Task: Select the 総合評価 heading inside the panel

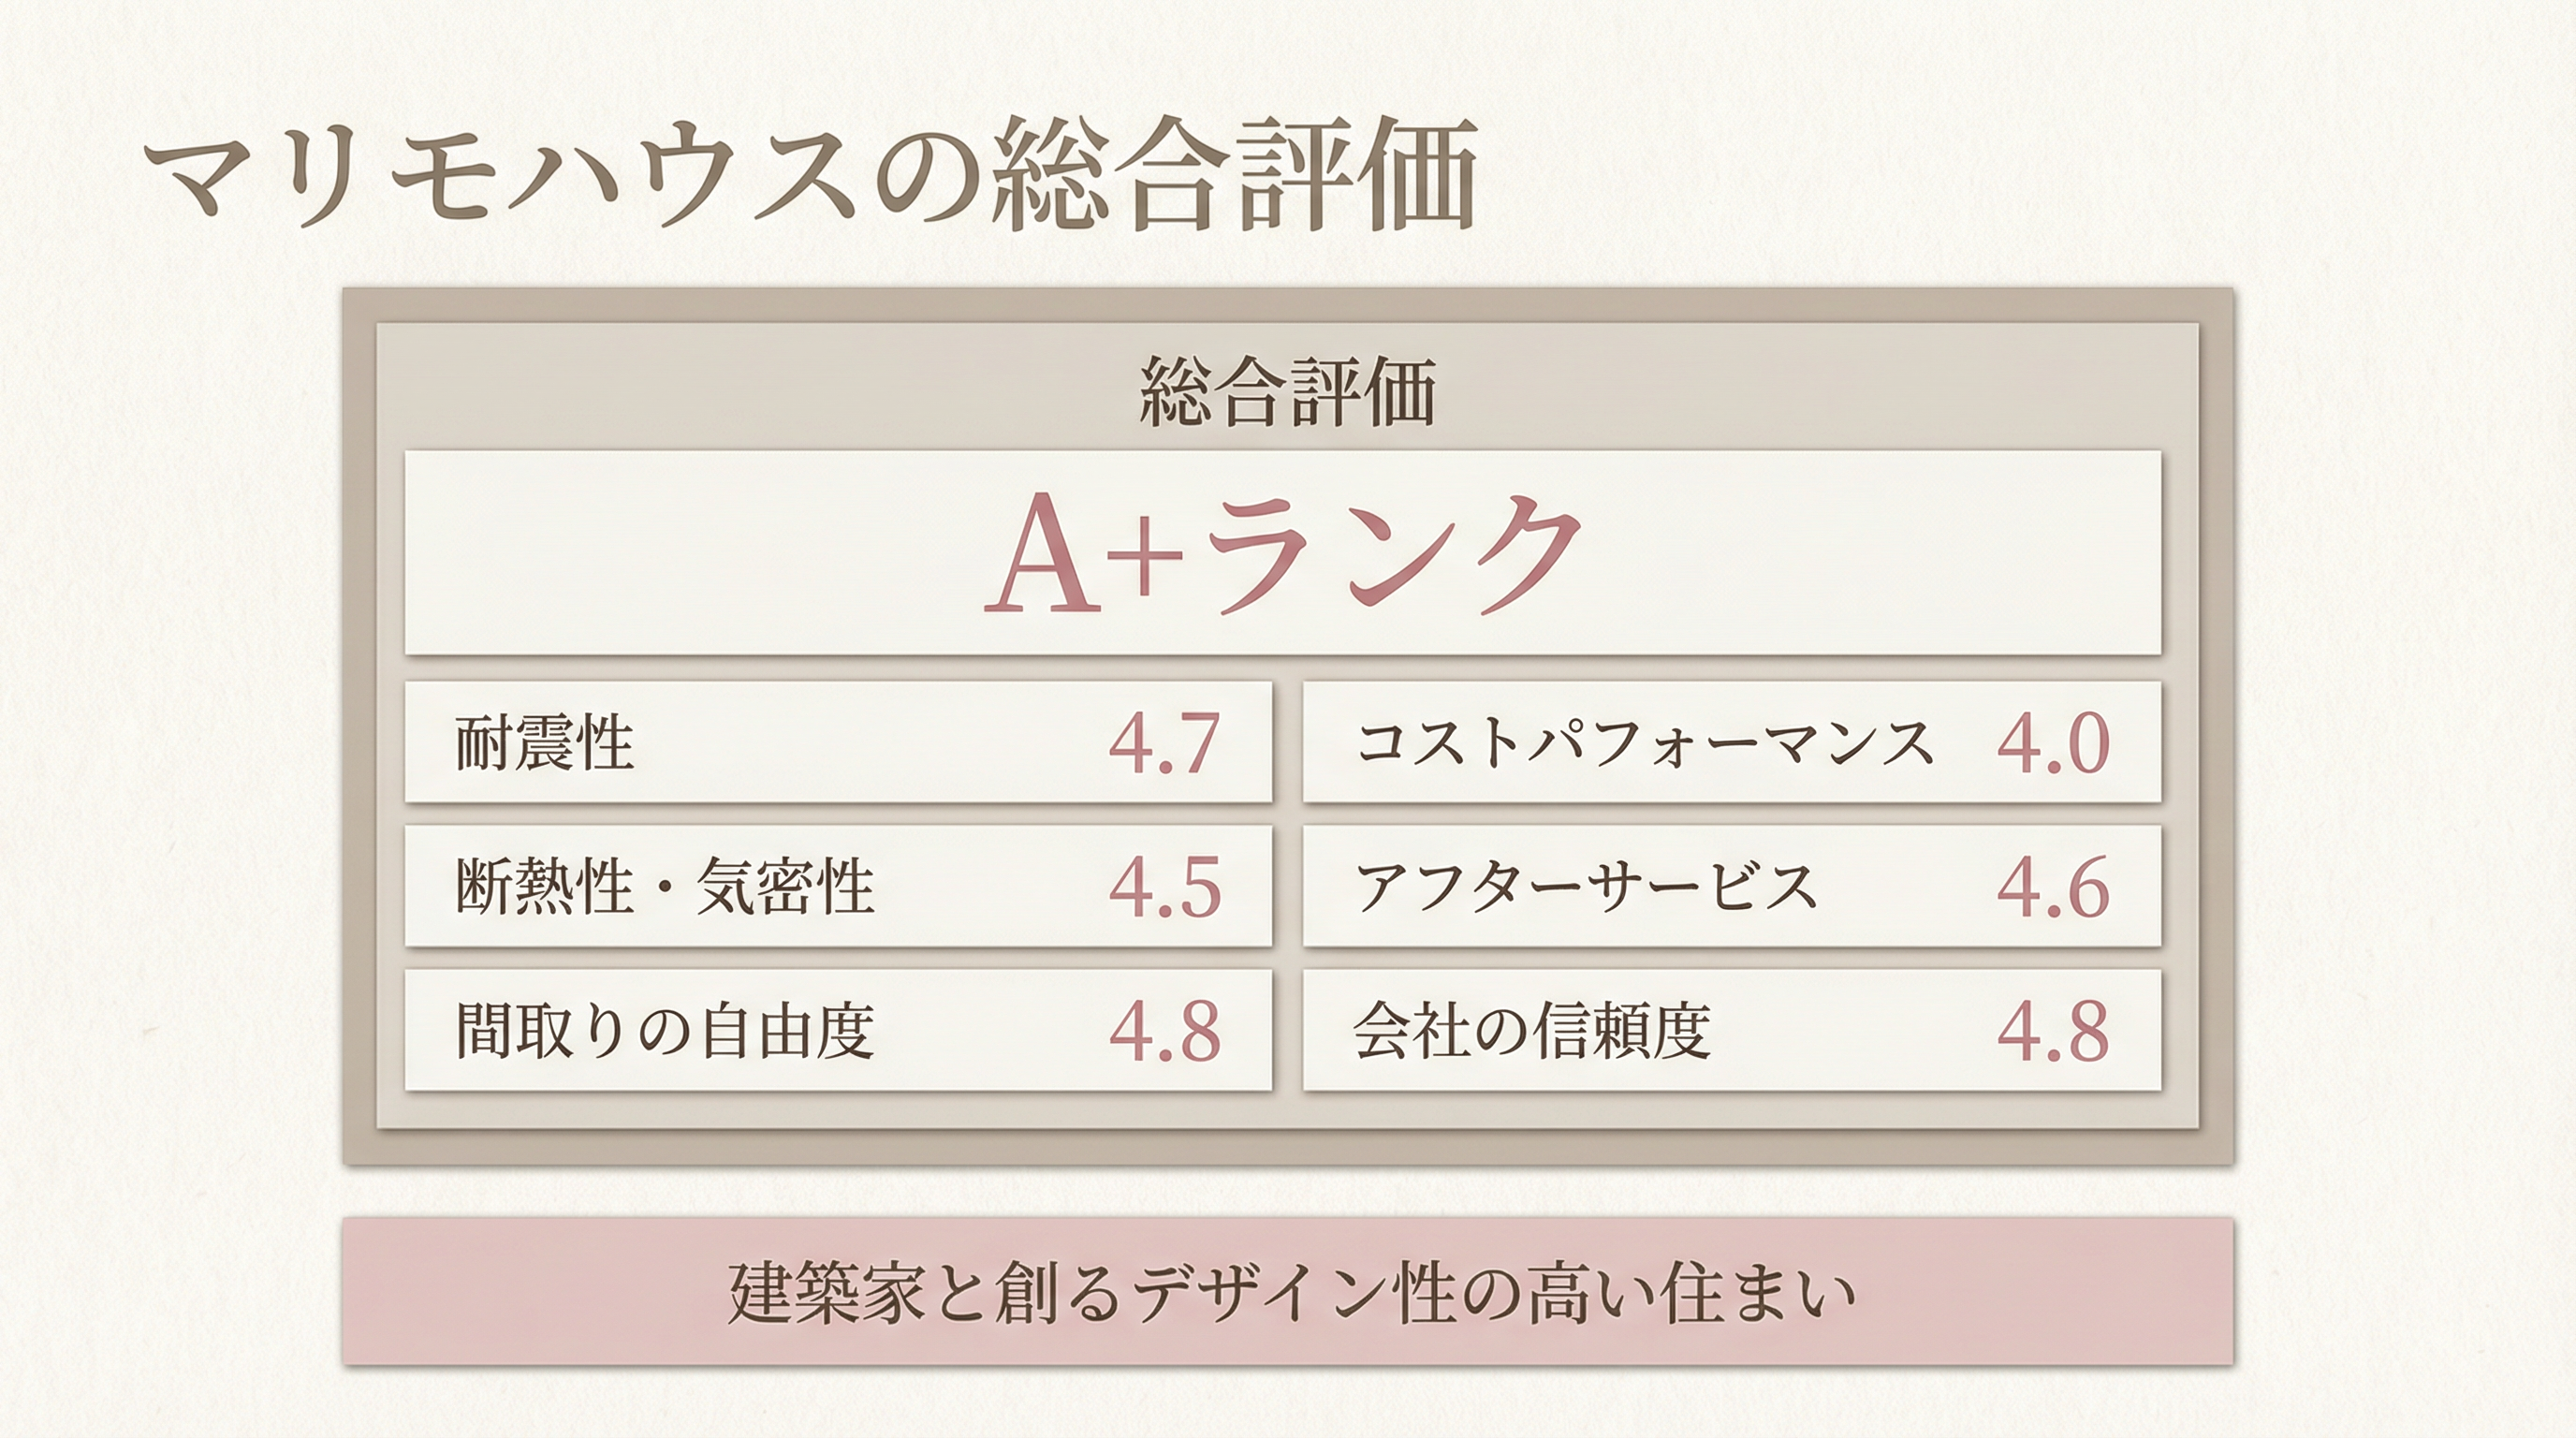Action: pos(1287,391)
